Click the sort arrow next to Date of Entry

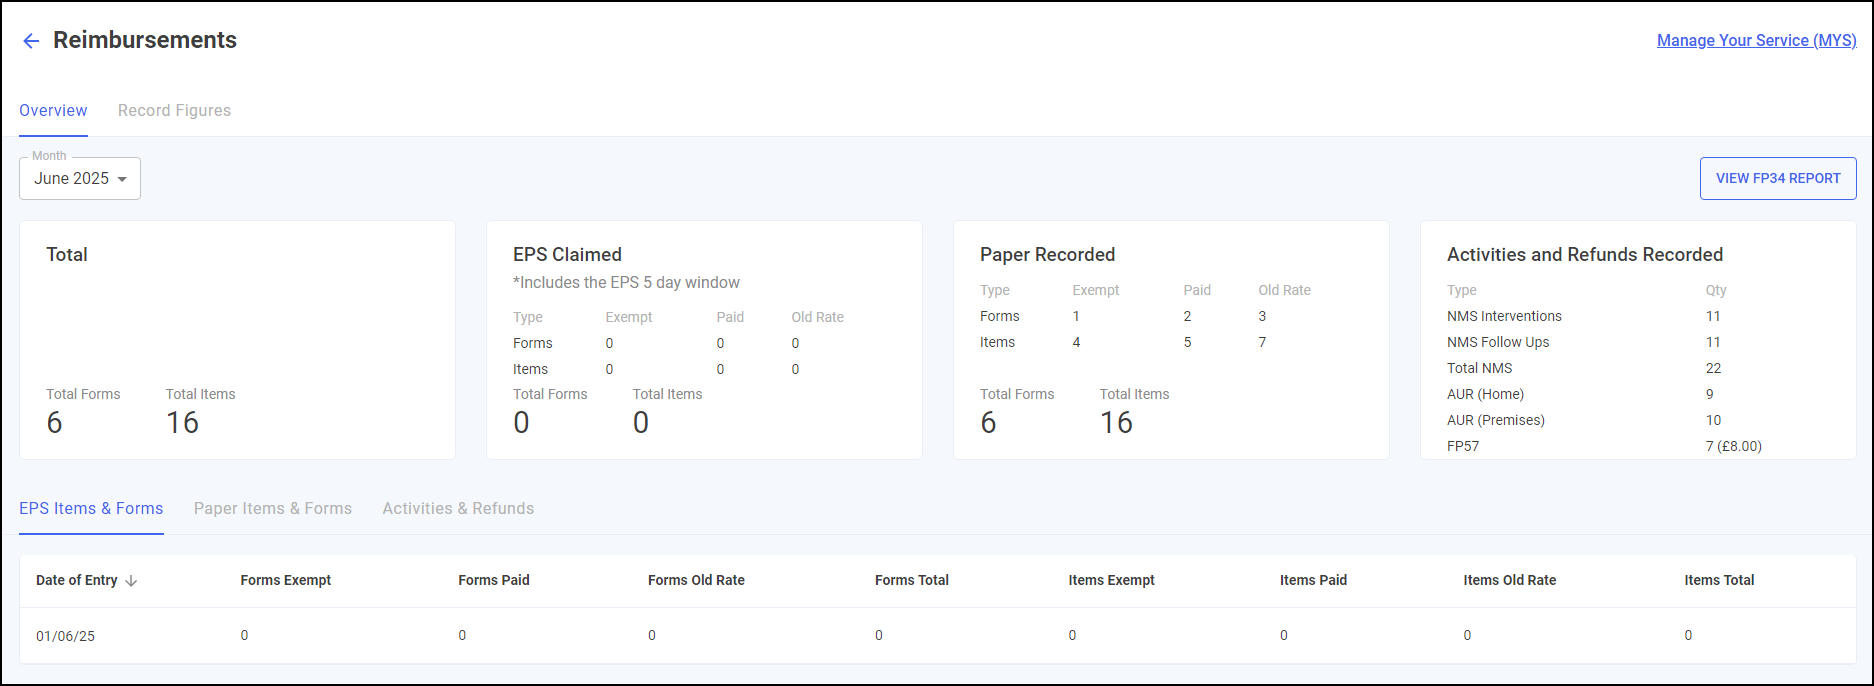(x=131, y=581)
